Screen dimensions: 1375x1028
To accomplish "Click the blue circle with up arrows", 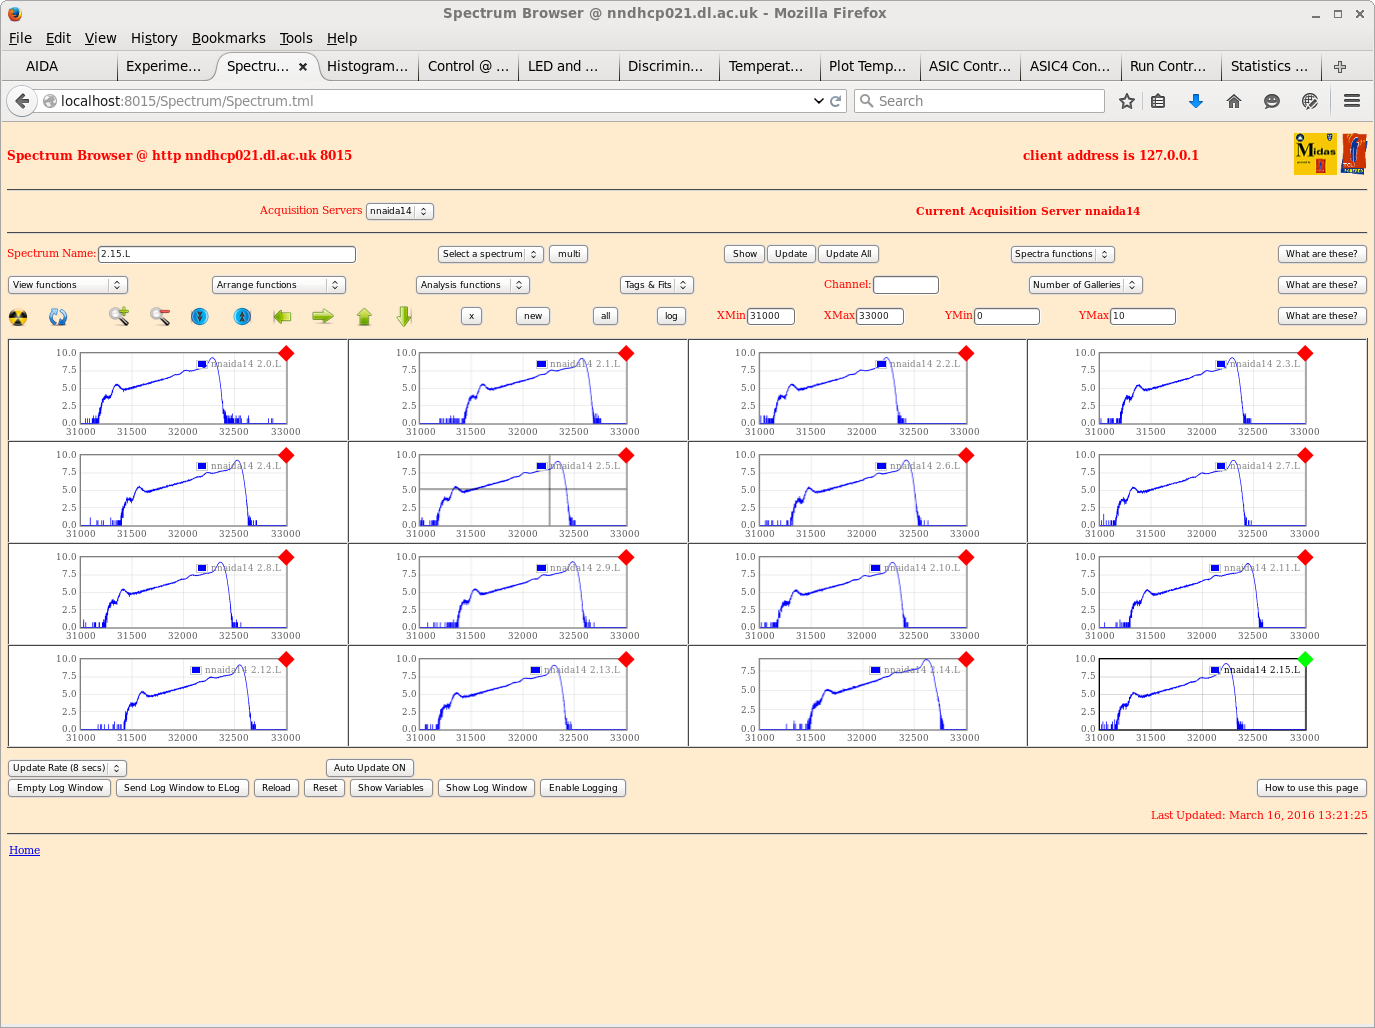I will pyautogui.click(x=242, y=317).
